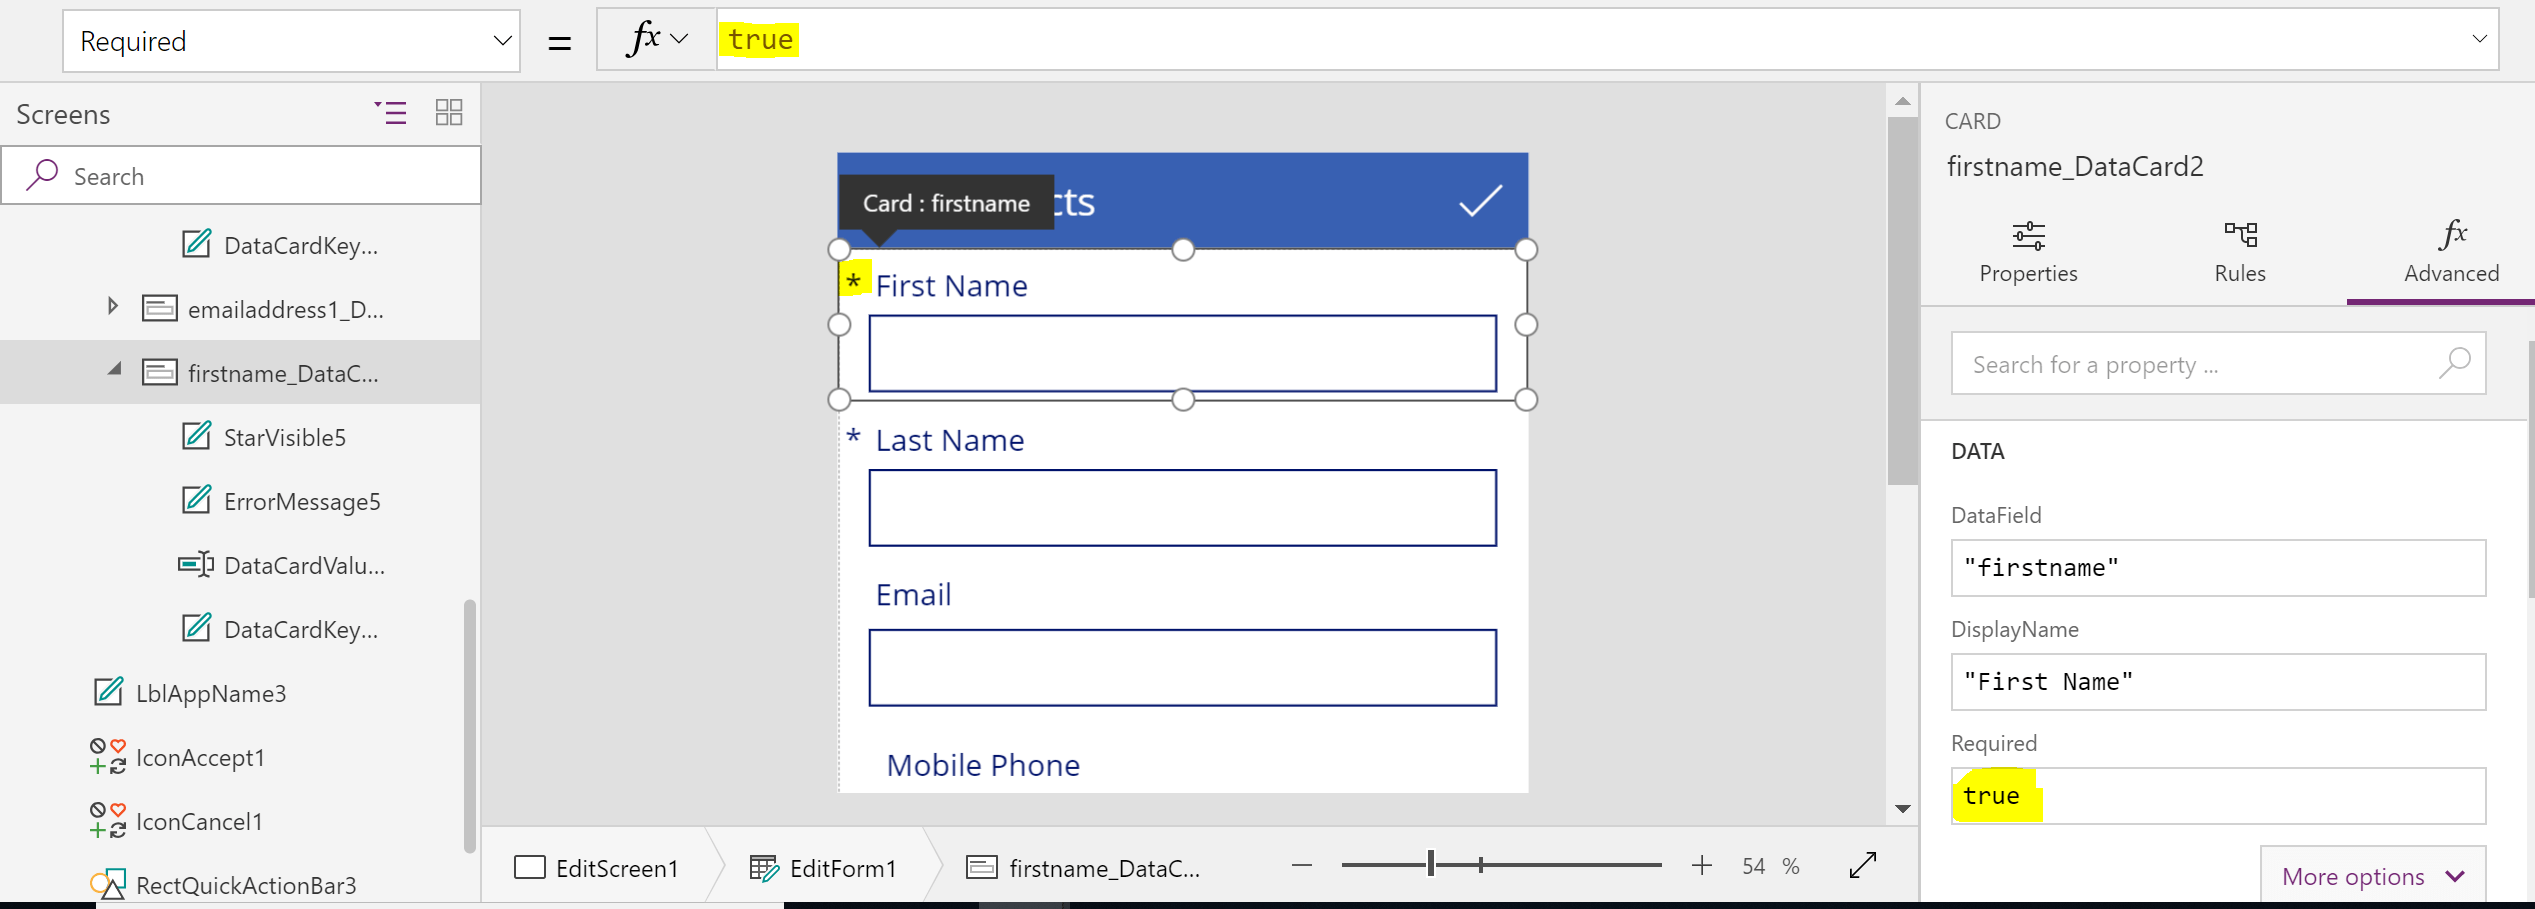Screen dimensions: 2535x909
Task: Switch to thumbnail grid view of screens
Action: (x=449, y=112)
